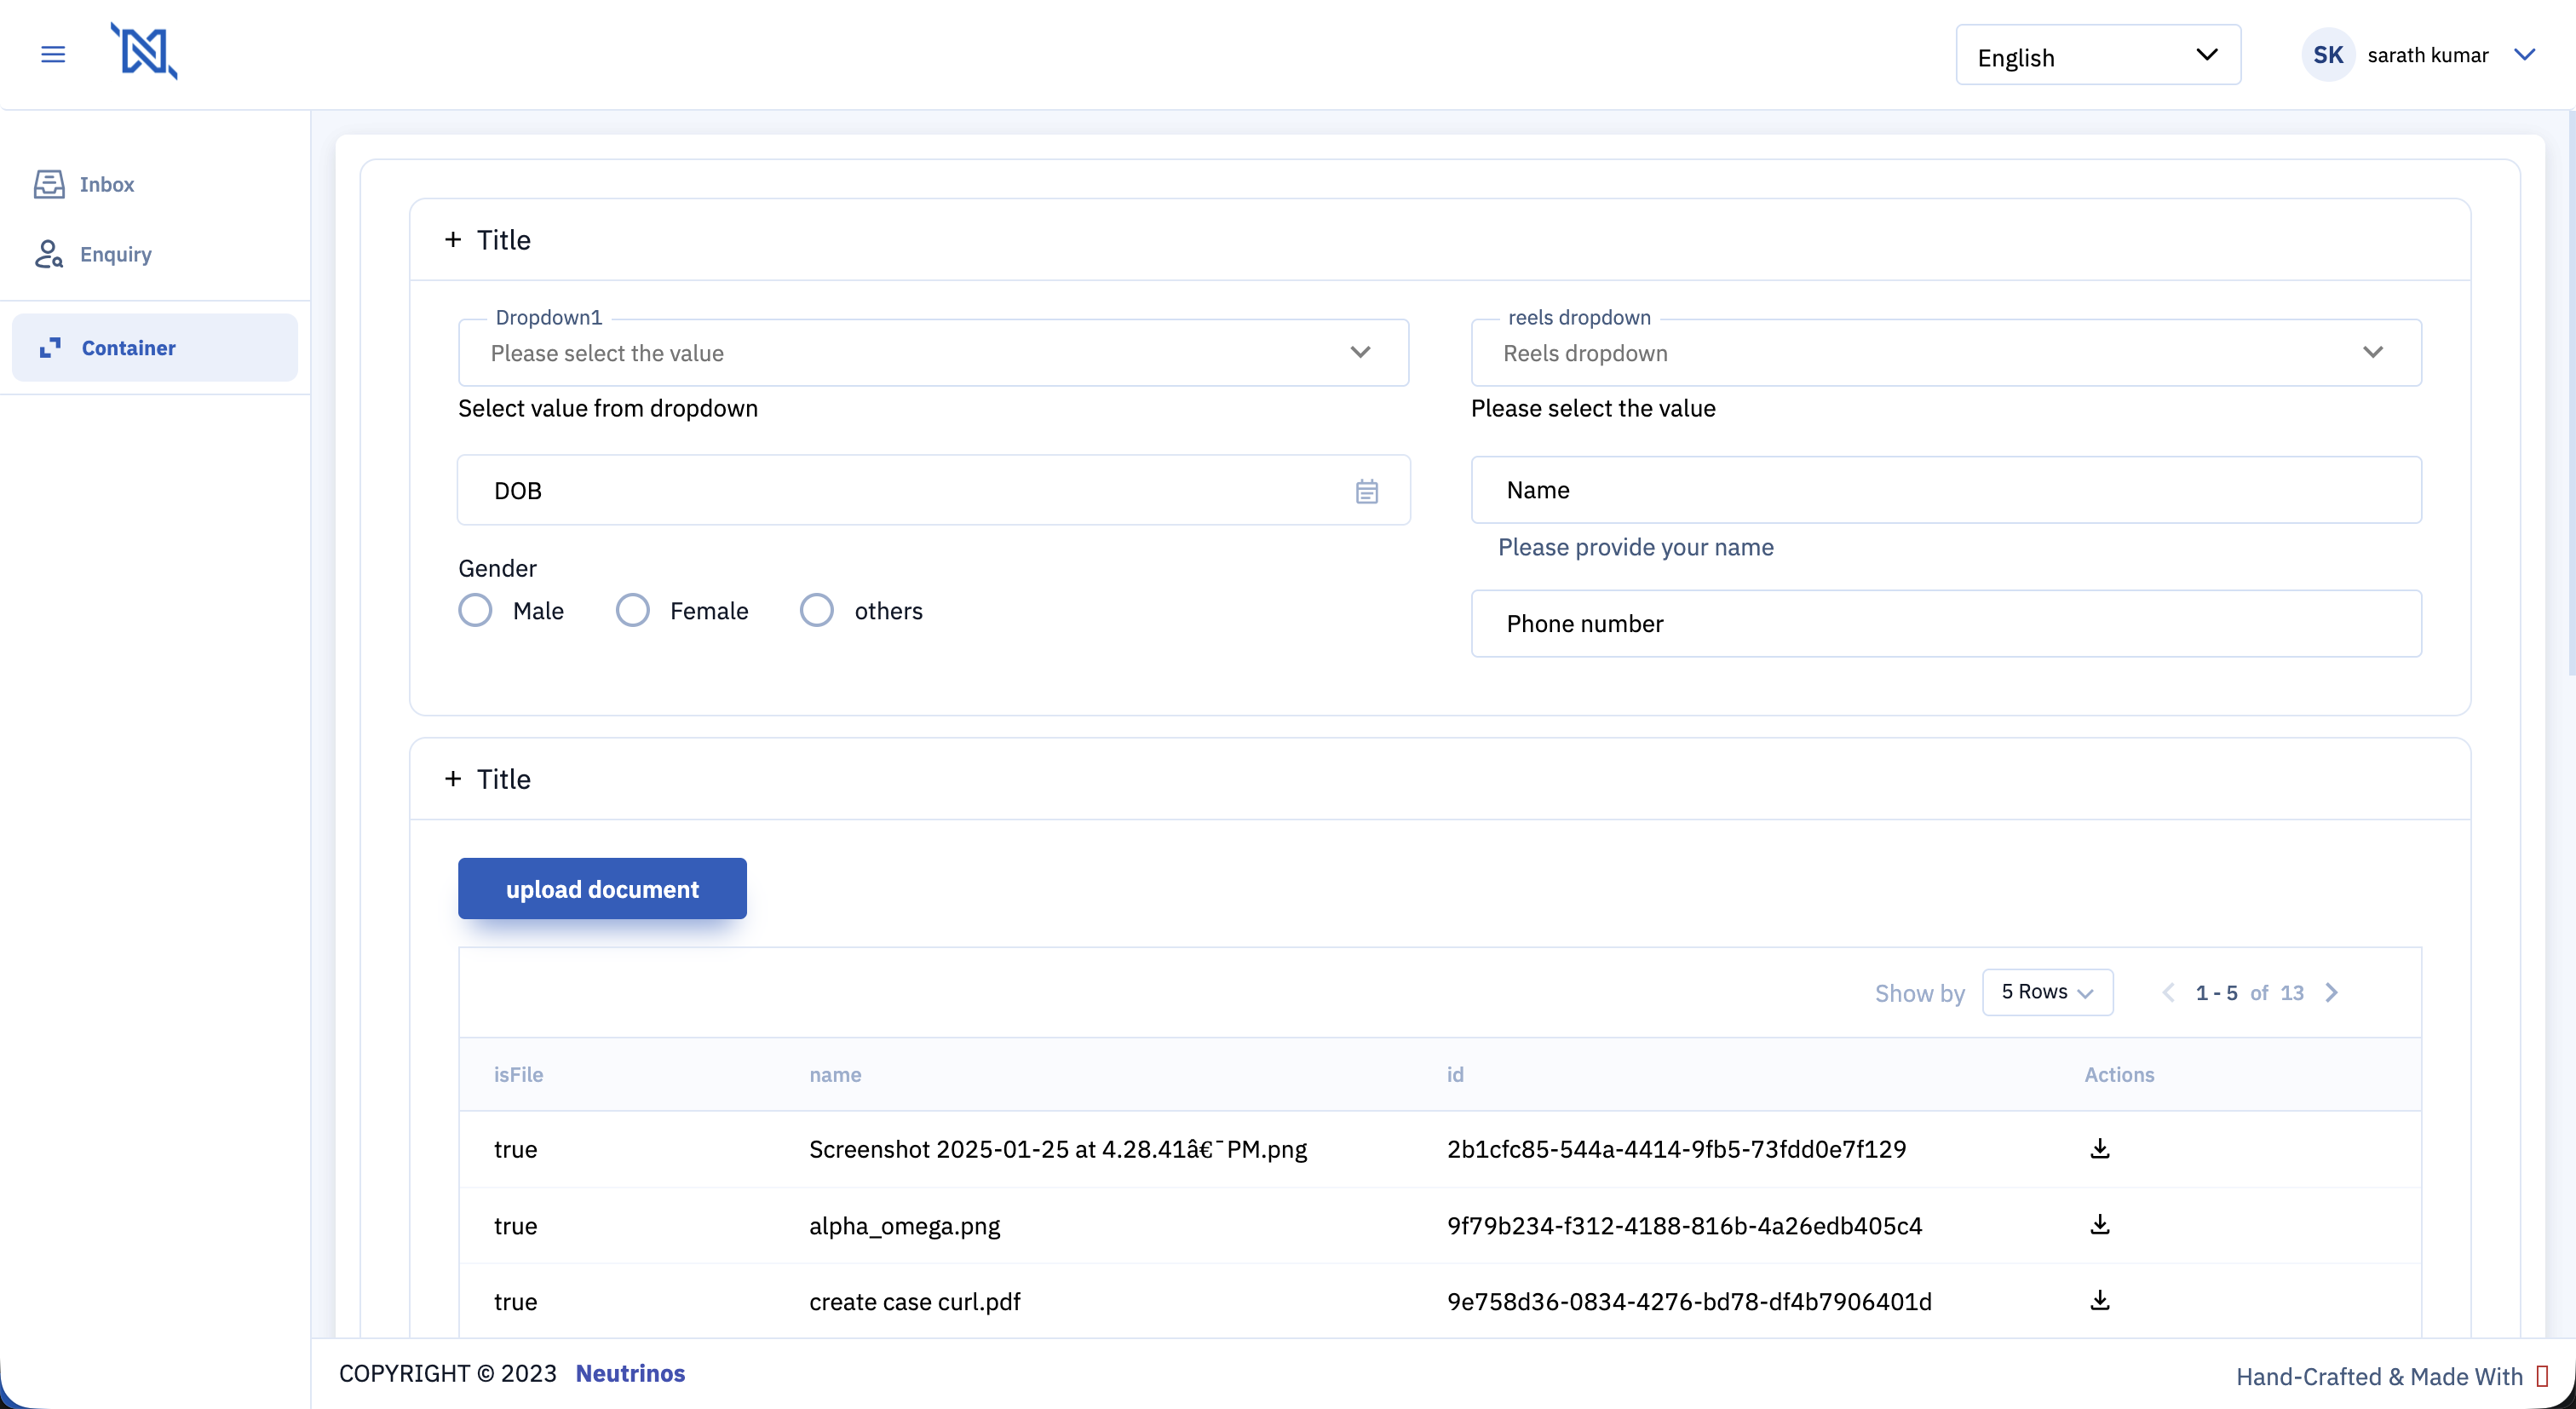
Task: Focus the Phone number input field
Action: pos(1946,623)
